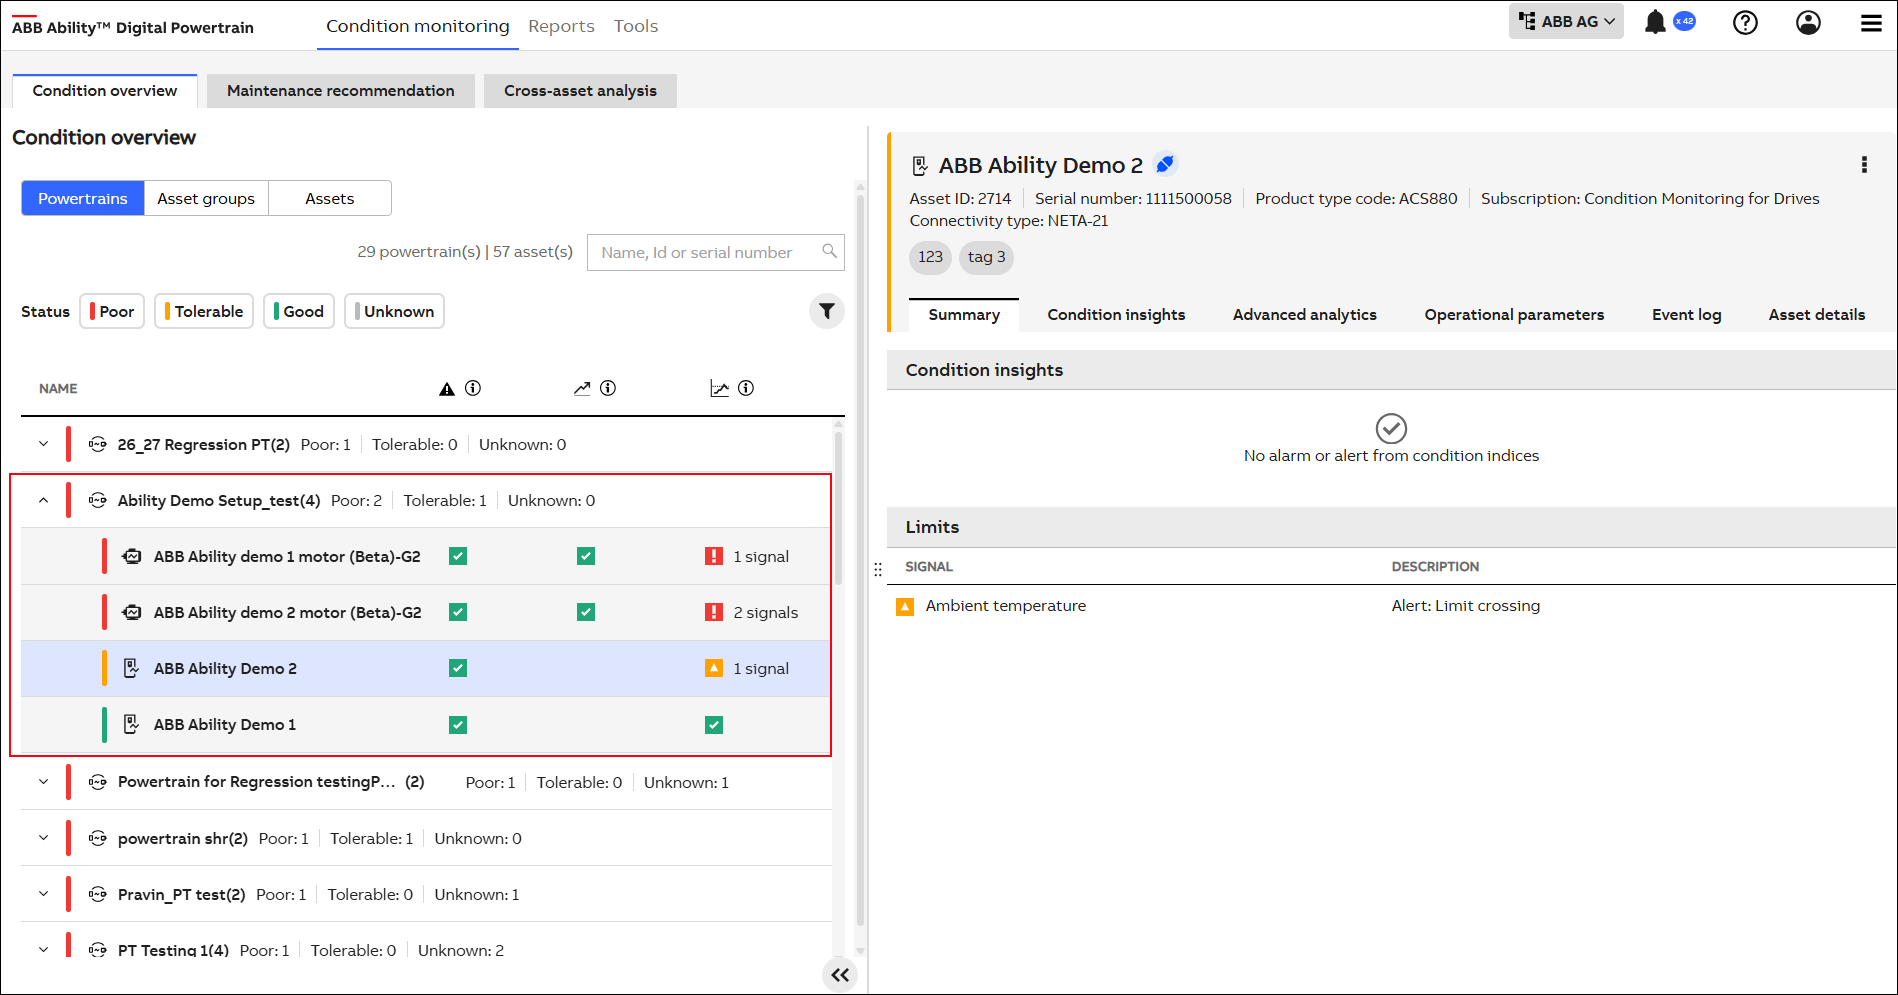Toggle the Tolerable status filter
Image resolution: width=1898 pixels, height=995 pixels.
coord(204,311)
